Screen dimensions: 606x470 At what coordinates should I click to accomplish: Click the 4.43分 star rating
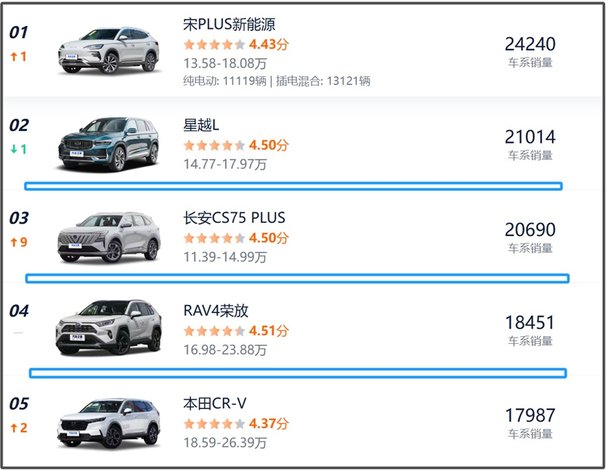(x=236, y=44)
